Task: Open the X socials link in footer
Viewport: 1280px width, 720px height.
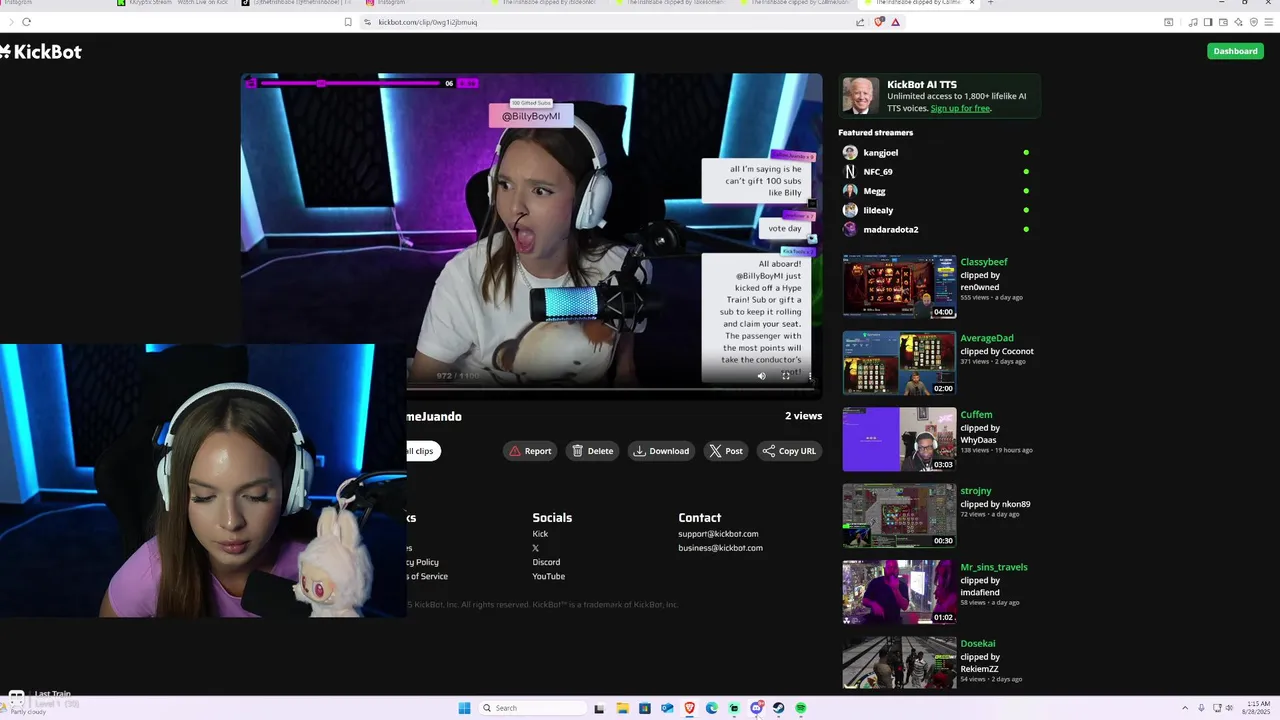Action: tap(535, 548)
